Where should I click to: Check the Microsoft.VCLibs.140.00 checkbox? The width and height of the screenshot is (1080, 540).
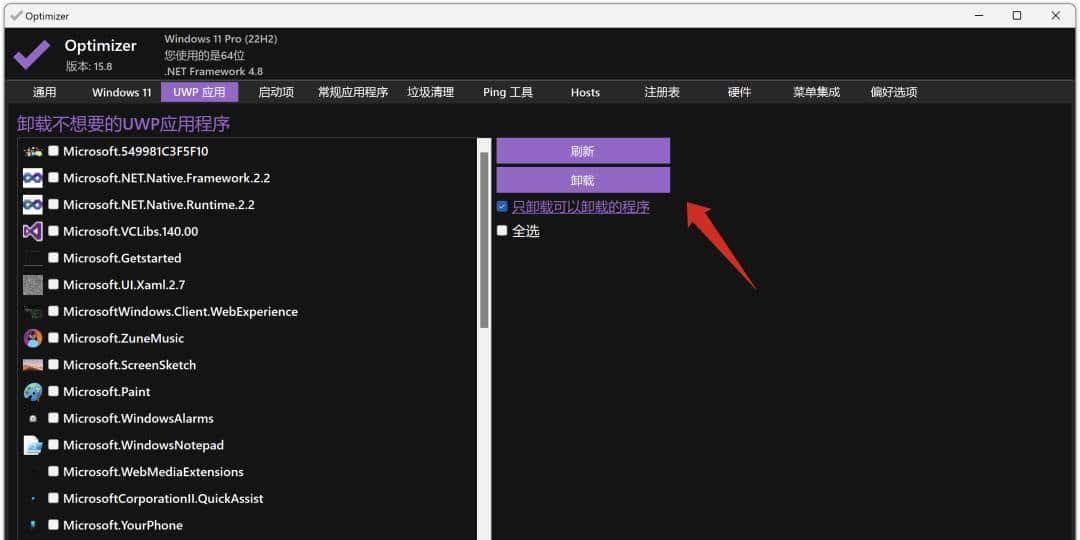pos(53,231)
